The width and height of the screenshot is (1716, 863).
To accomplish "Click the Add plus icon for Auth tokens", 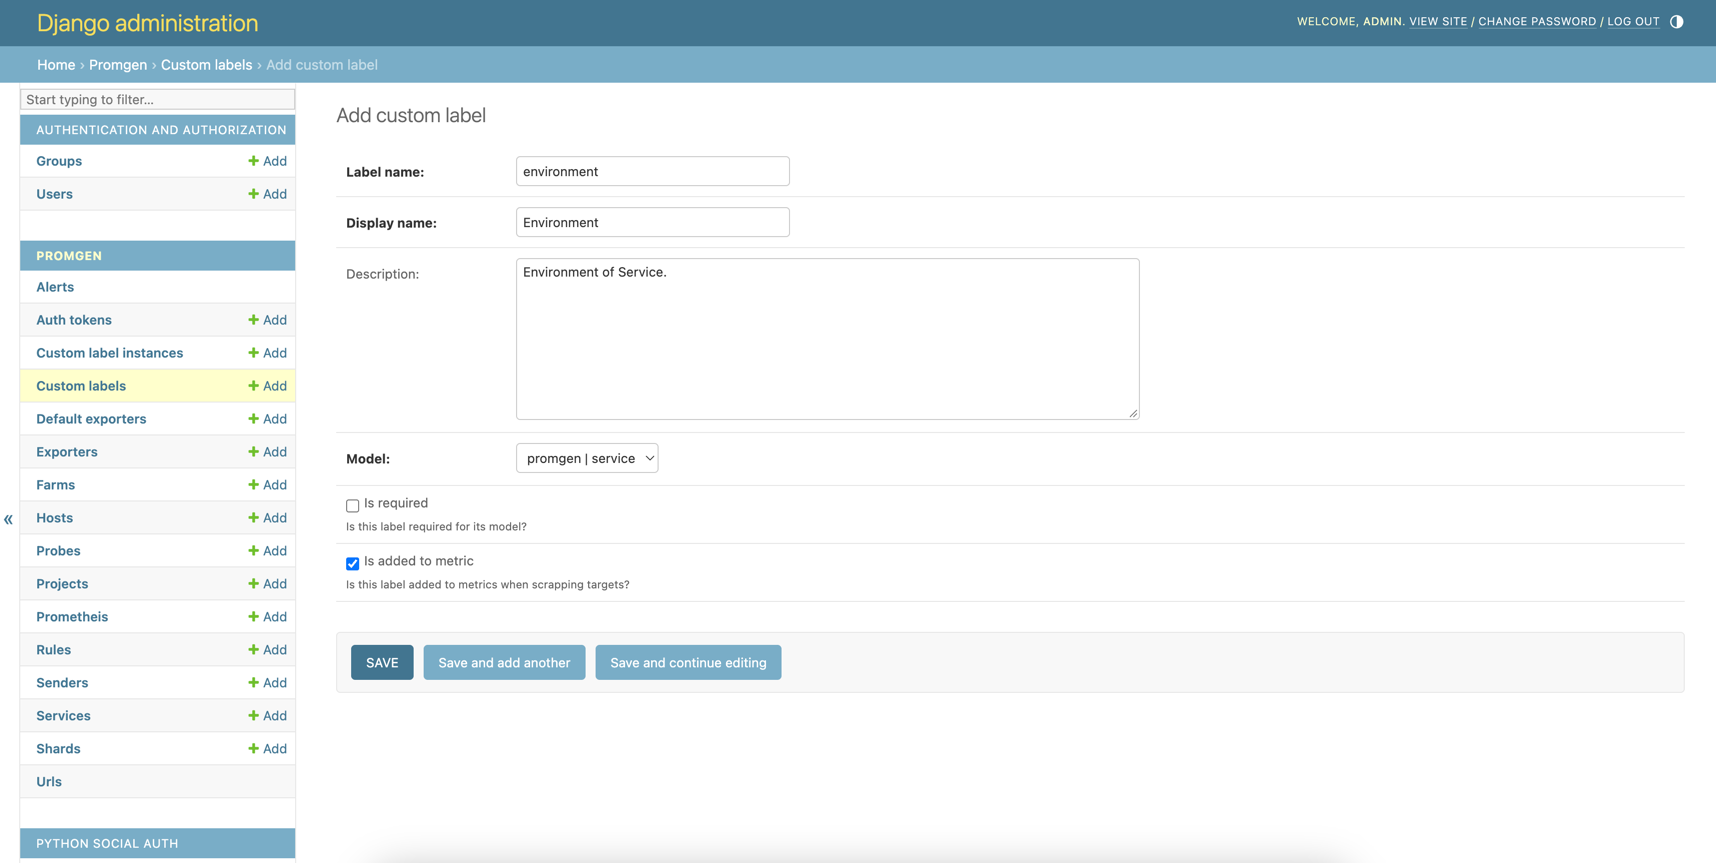I will (253, 320).
